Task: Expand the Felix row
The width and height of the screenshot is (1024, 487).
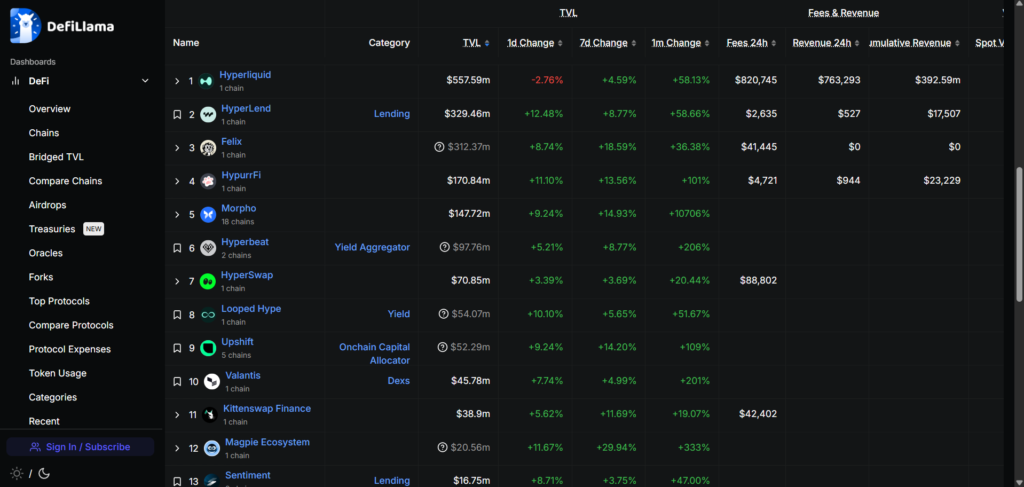Action: tap(176, 148)
